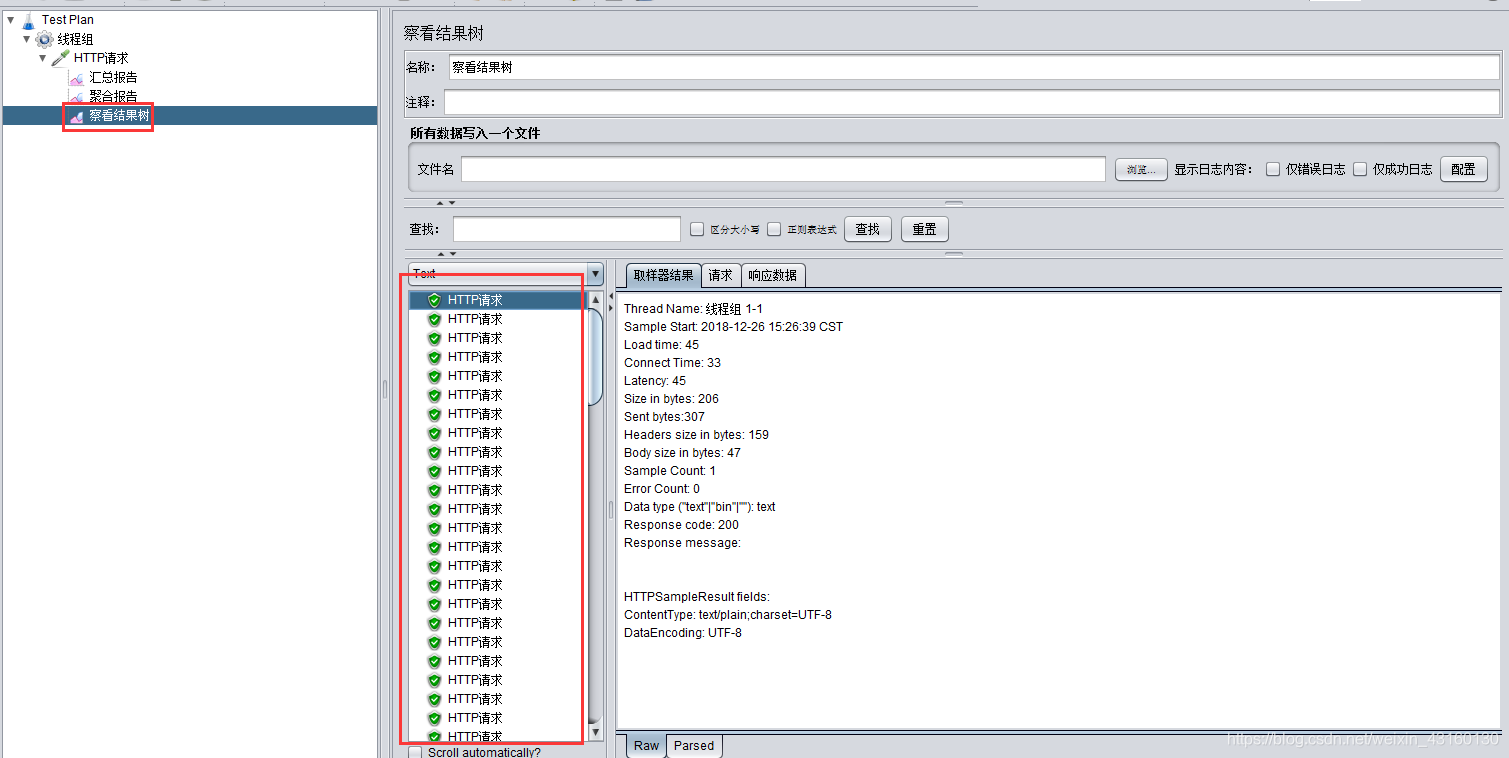
Task: Open the 汇总报告 listener icon
Action: point(77,77)
